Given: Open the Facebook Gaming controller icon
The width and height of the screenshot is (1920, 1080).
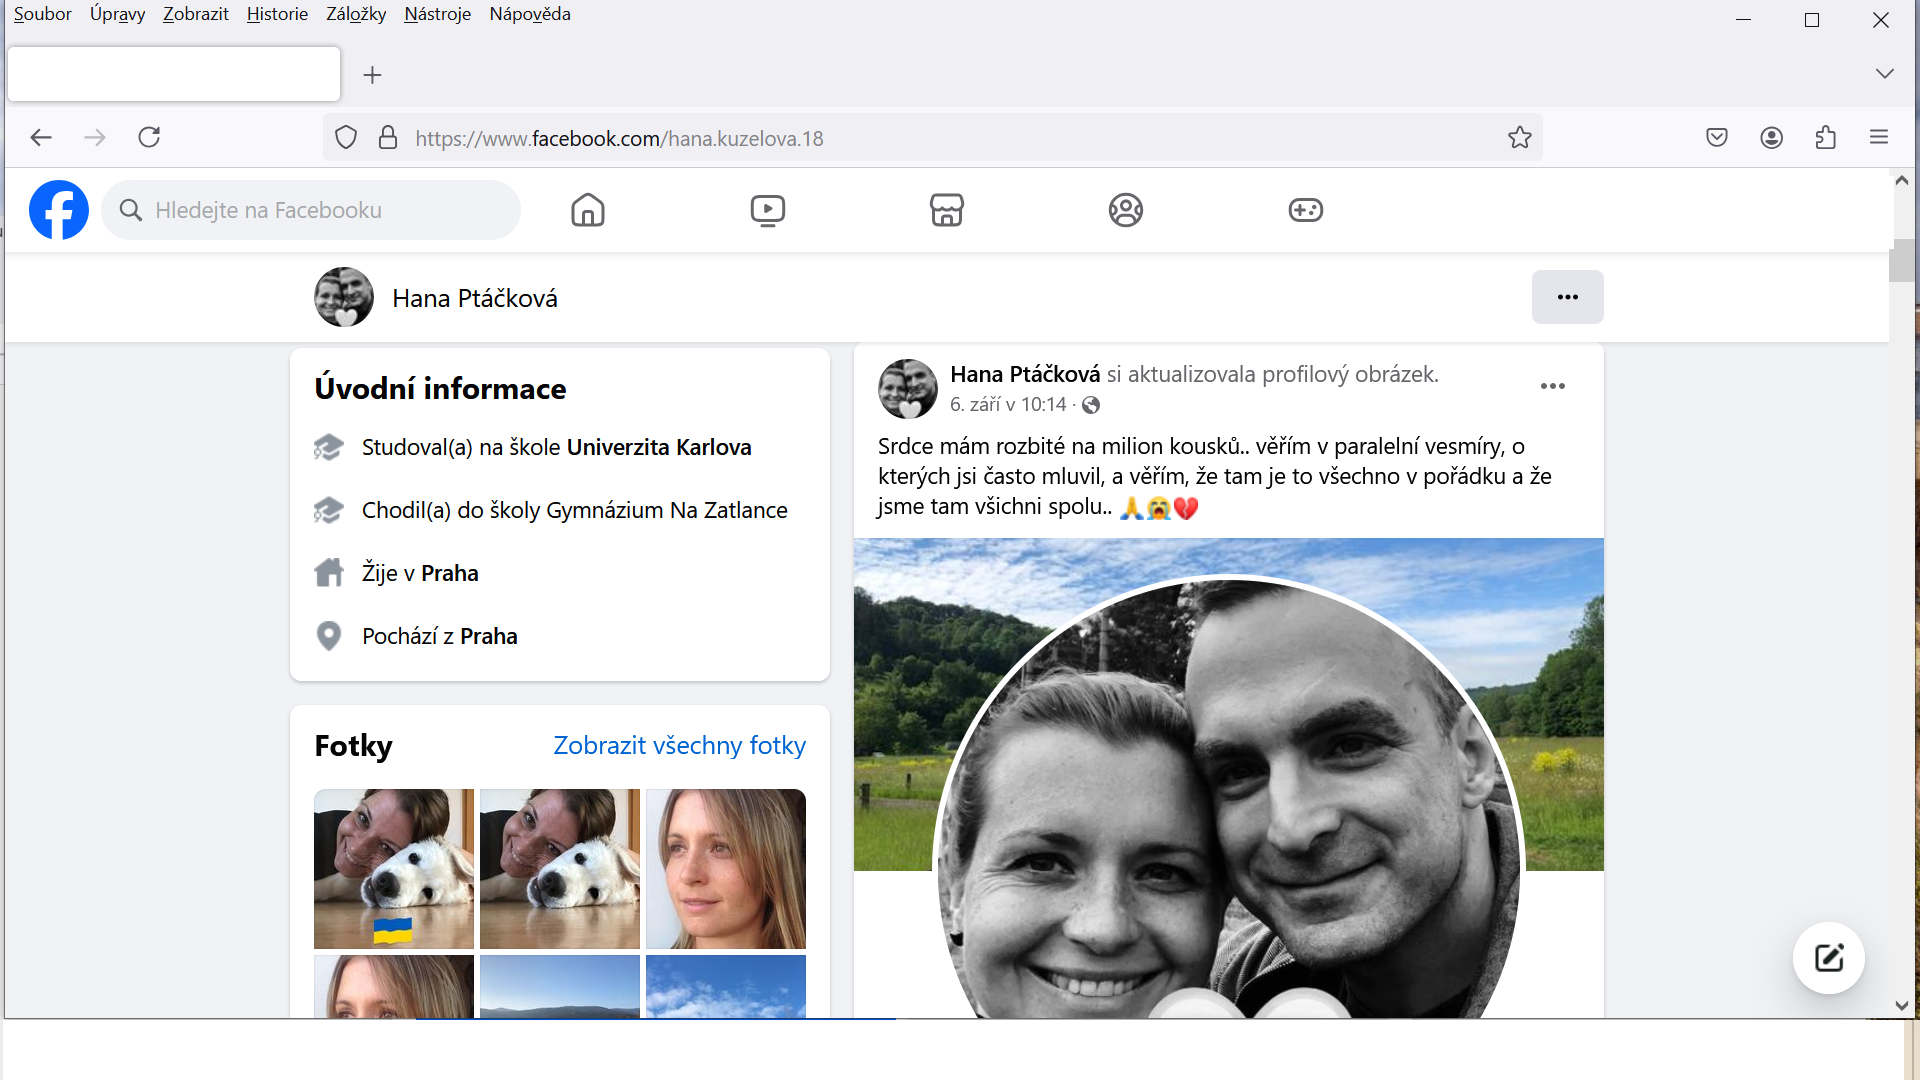Looking at the screenshot, I should coord(1305,210).
